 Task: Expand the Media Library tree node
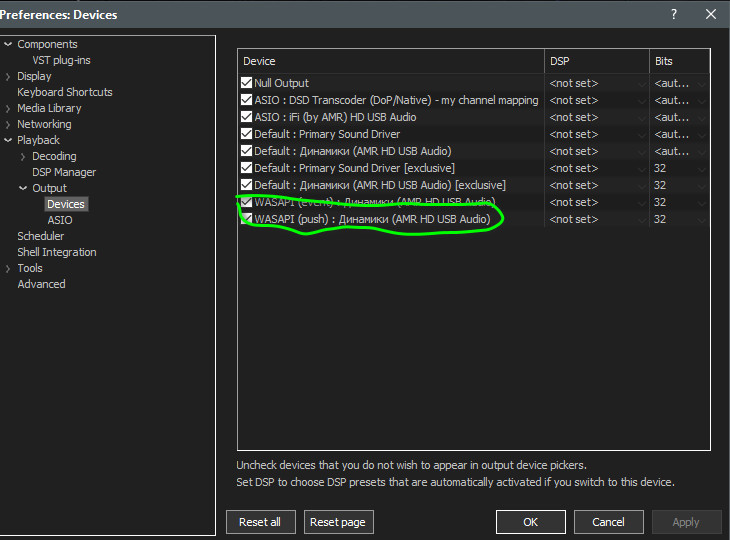(8, 108)
